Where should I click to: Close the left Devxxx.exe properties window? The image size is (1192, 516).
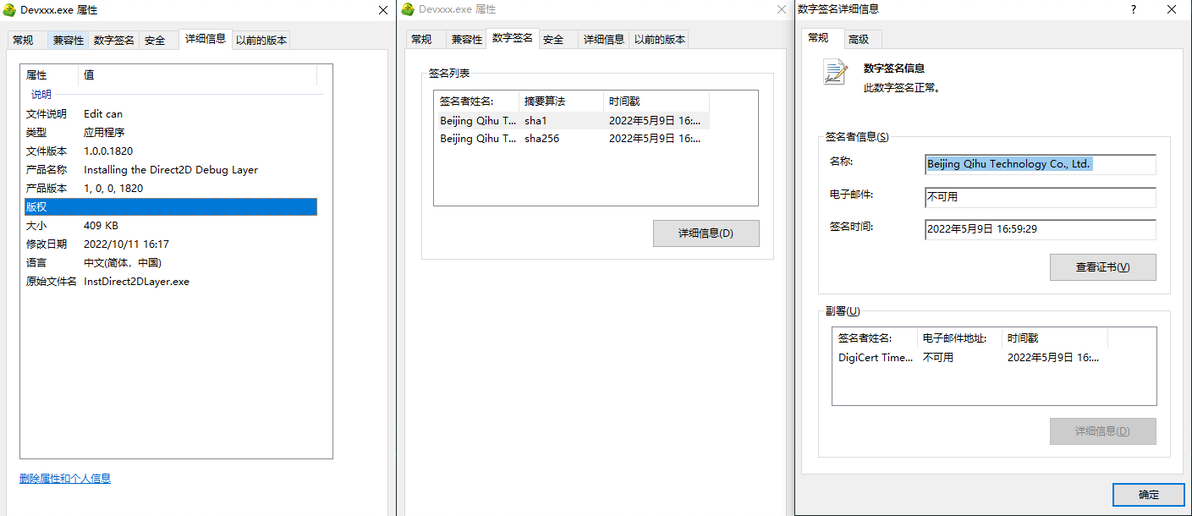[383, 10]
